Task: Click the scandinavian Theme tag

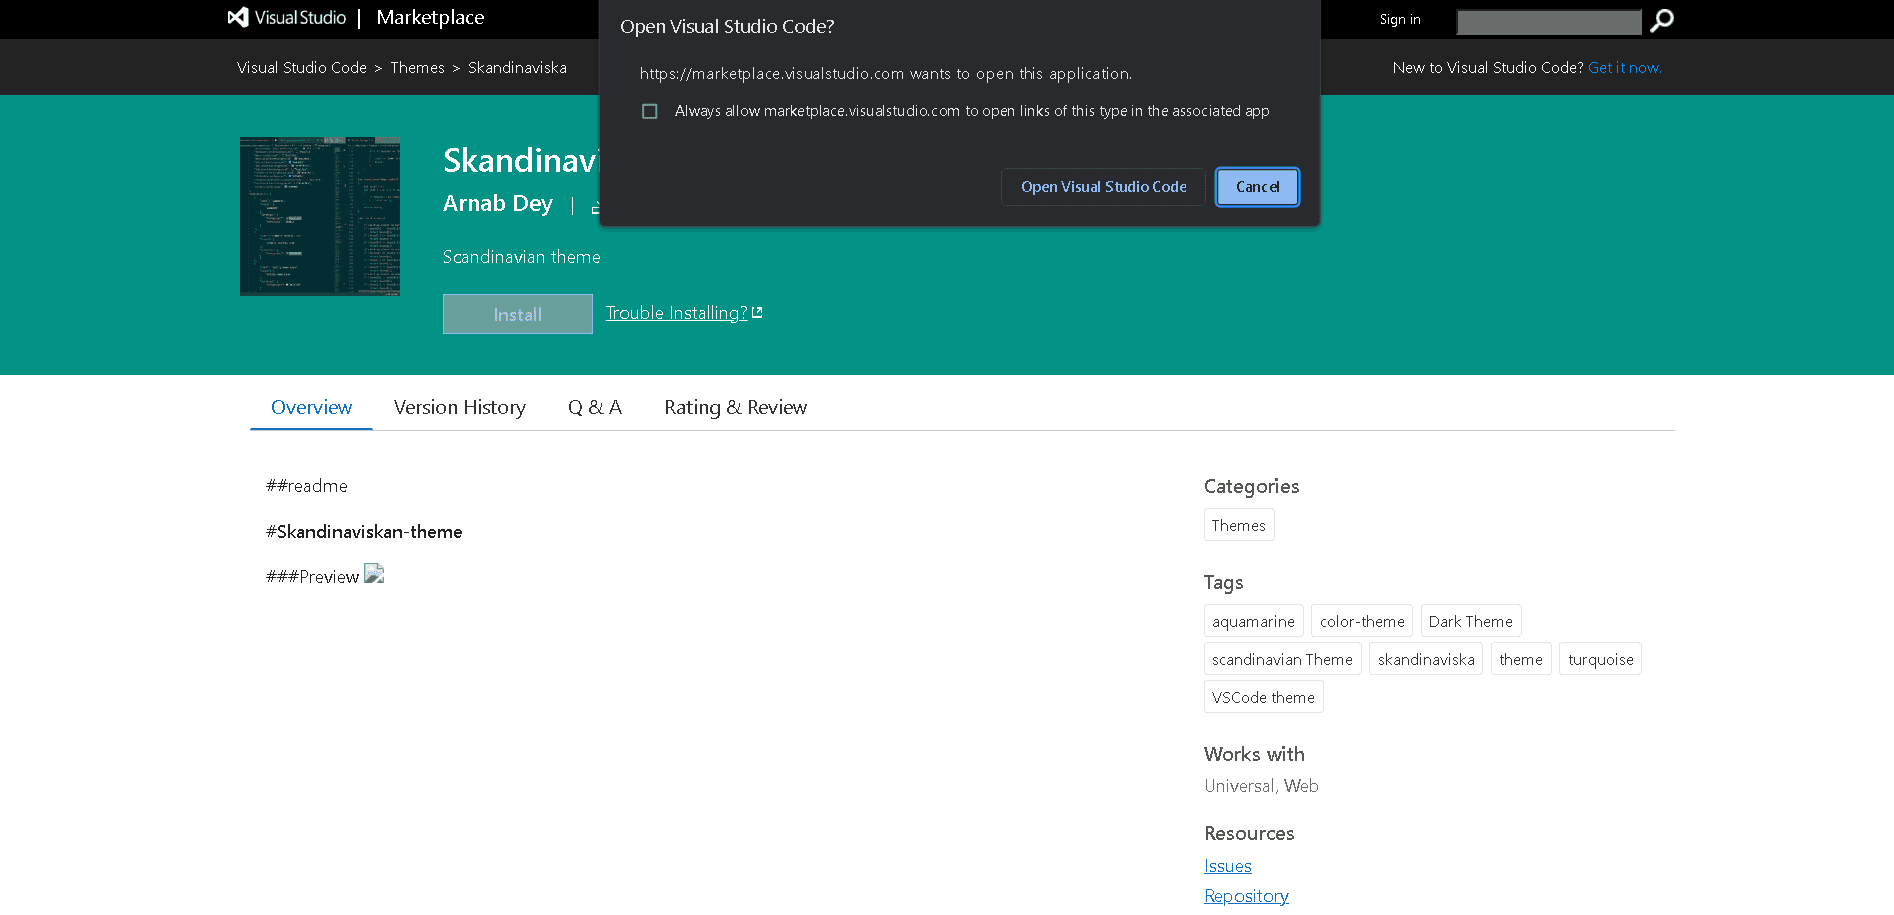Action: [x=1282, y=659]
